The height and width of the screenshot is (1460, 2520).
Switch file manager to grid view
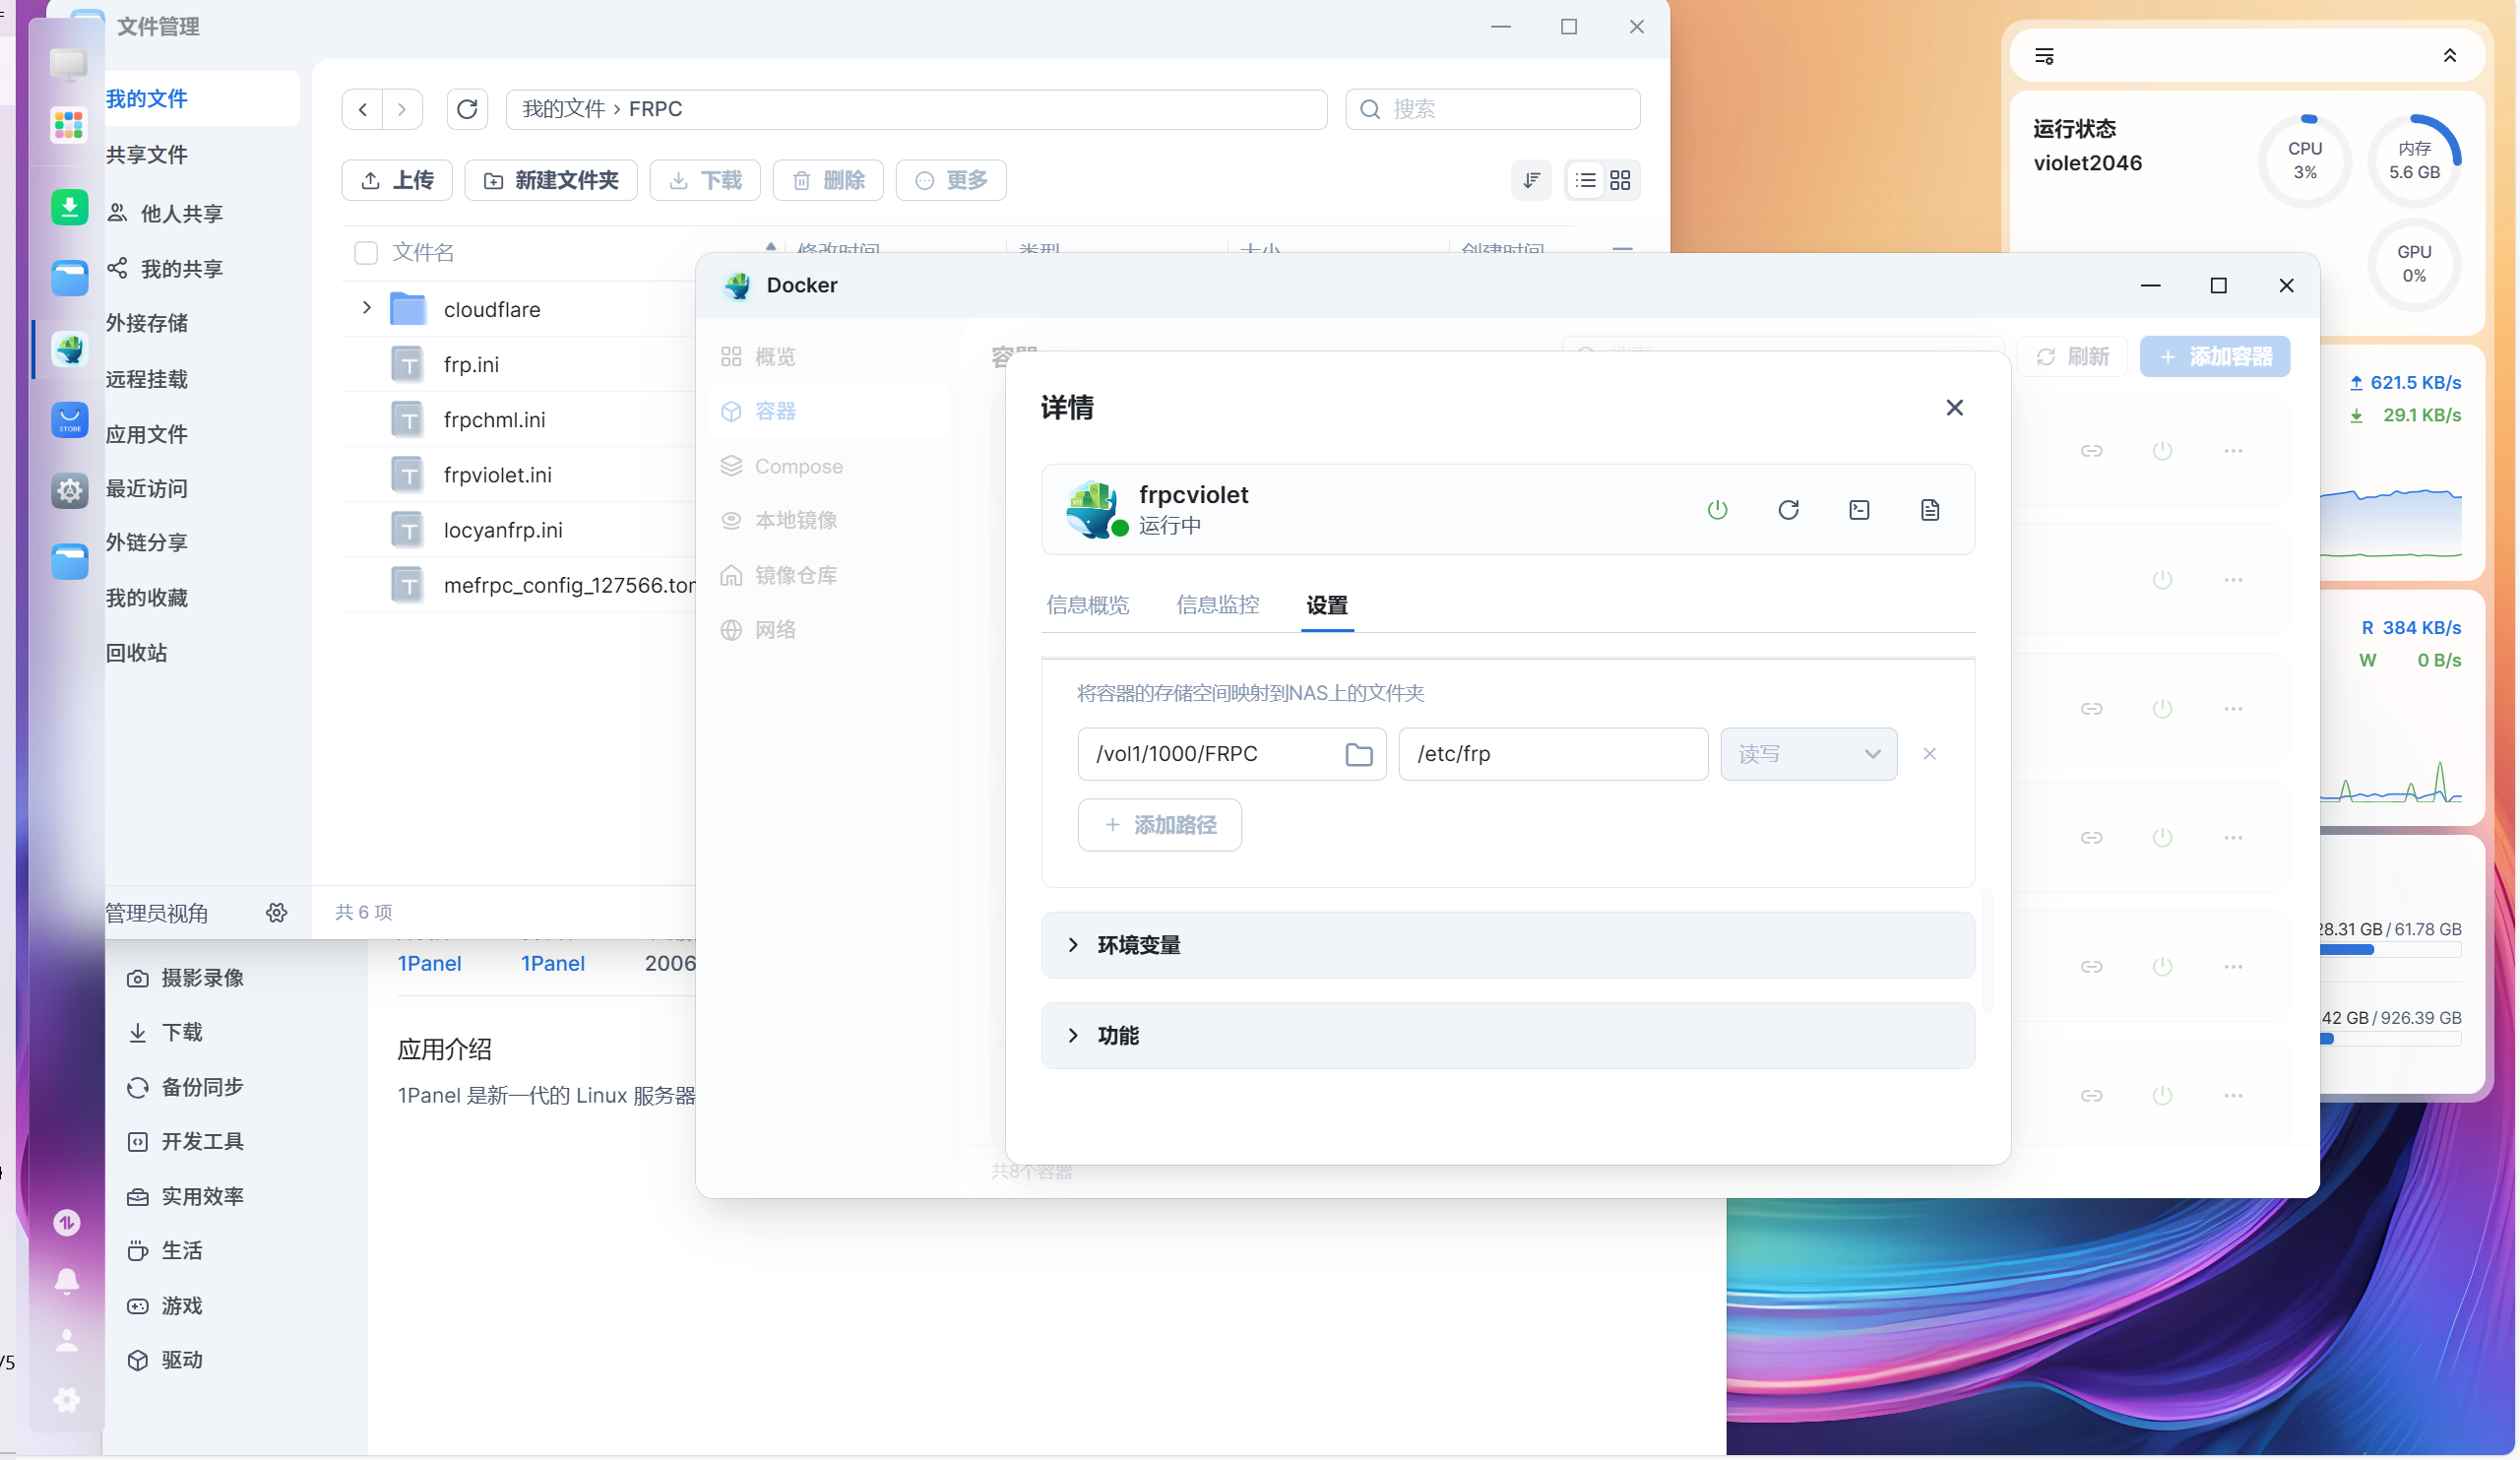coord(1620,180)
